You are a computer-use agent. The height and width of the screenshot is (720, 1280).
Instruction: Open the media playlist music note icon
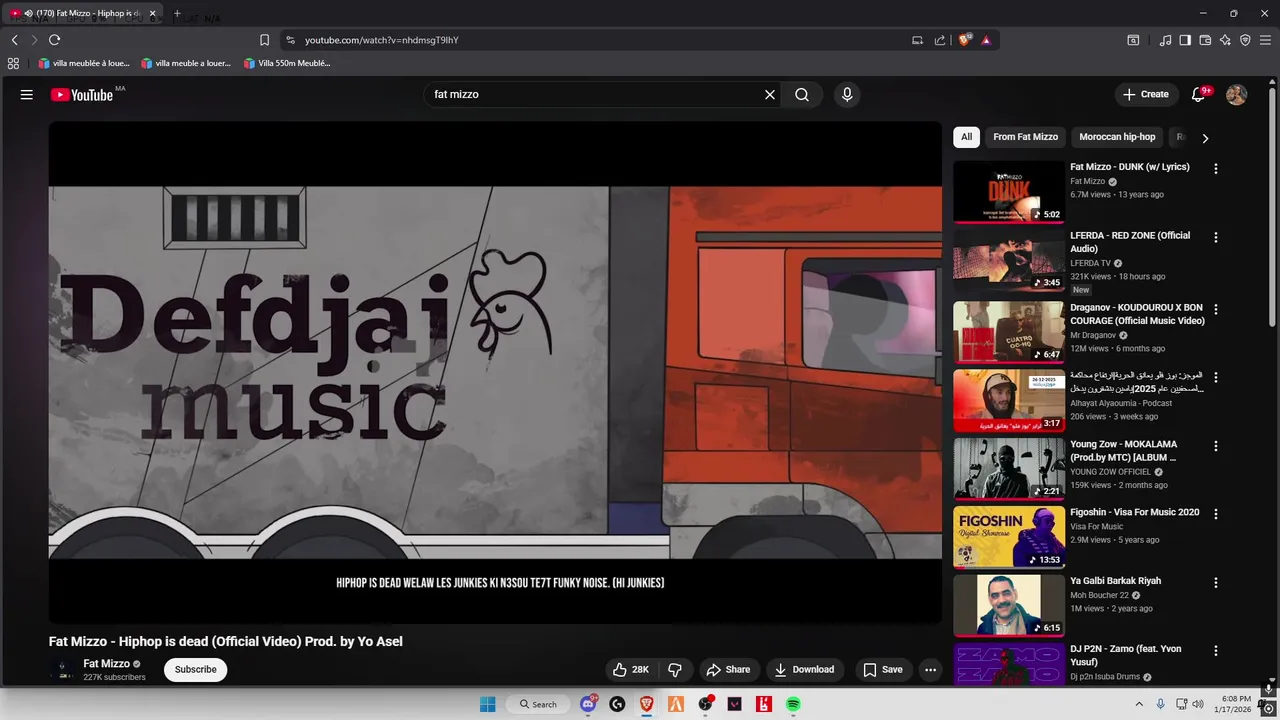(x=1165, y=40)
